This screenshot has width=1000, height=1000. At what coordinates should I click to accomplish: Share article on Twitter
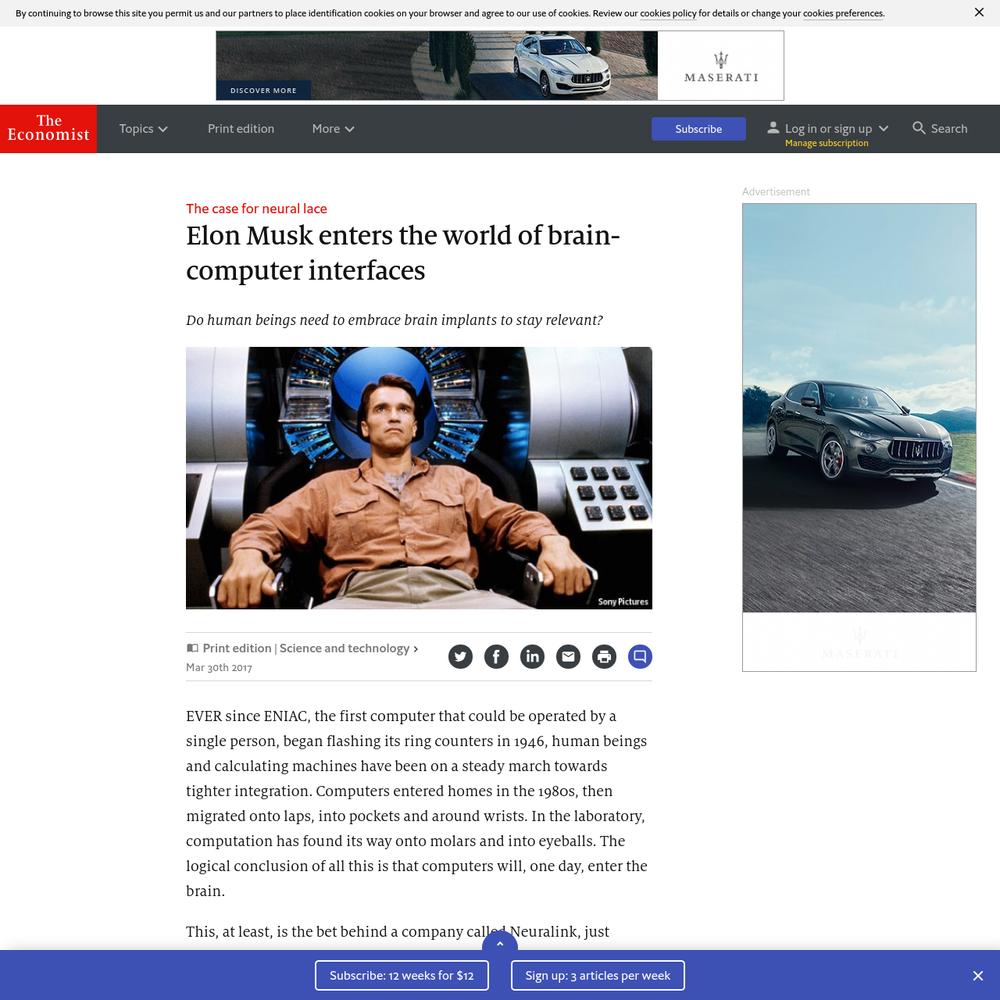(x=460, y=656)
